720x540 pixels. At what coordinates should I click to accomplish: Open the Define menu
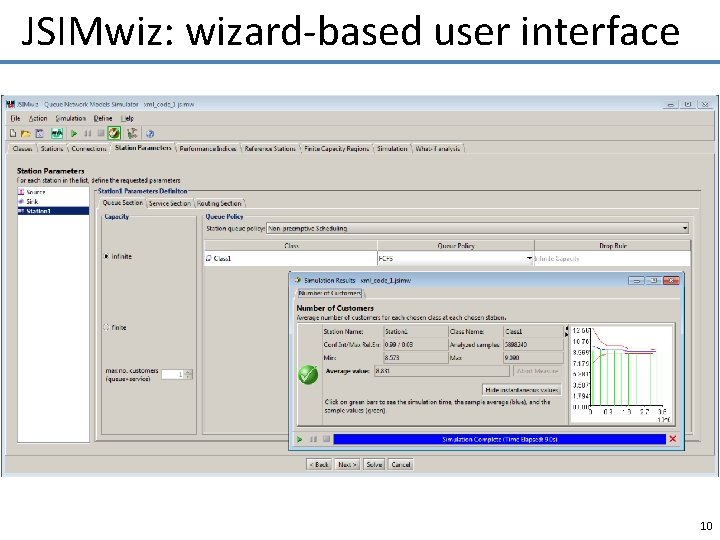103,118
